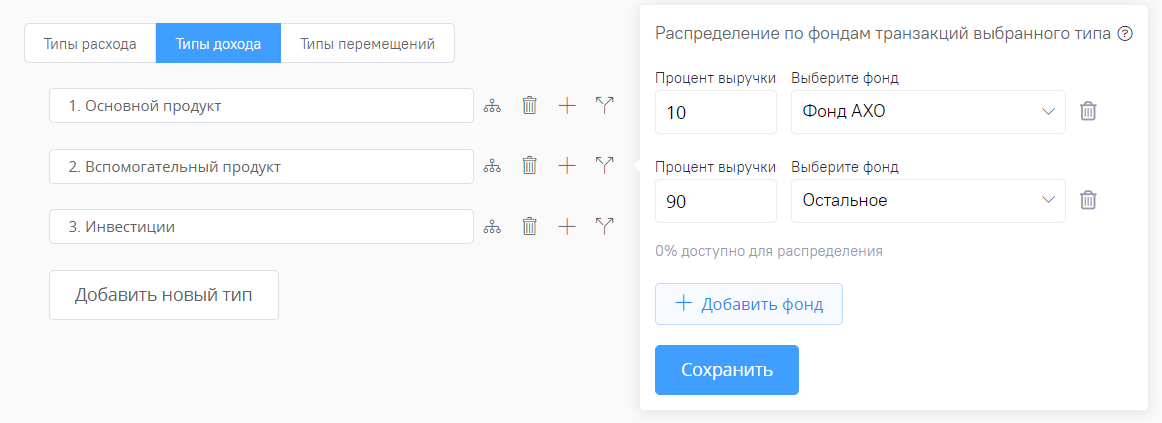Viewport: 1162px width, 423px height.
Task: Open fund distribution for Инвестиции
Action: pyautogui.click(x=605, y=226)
